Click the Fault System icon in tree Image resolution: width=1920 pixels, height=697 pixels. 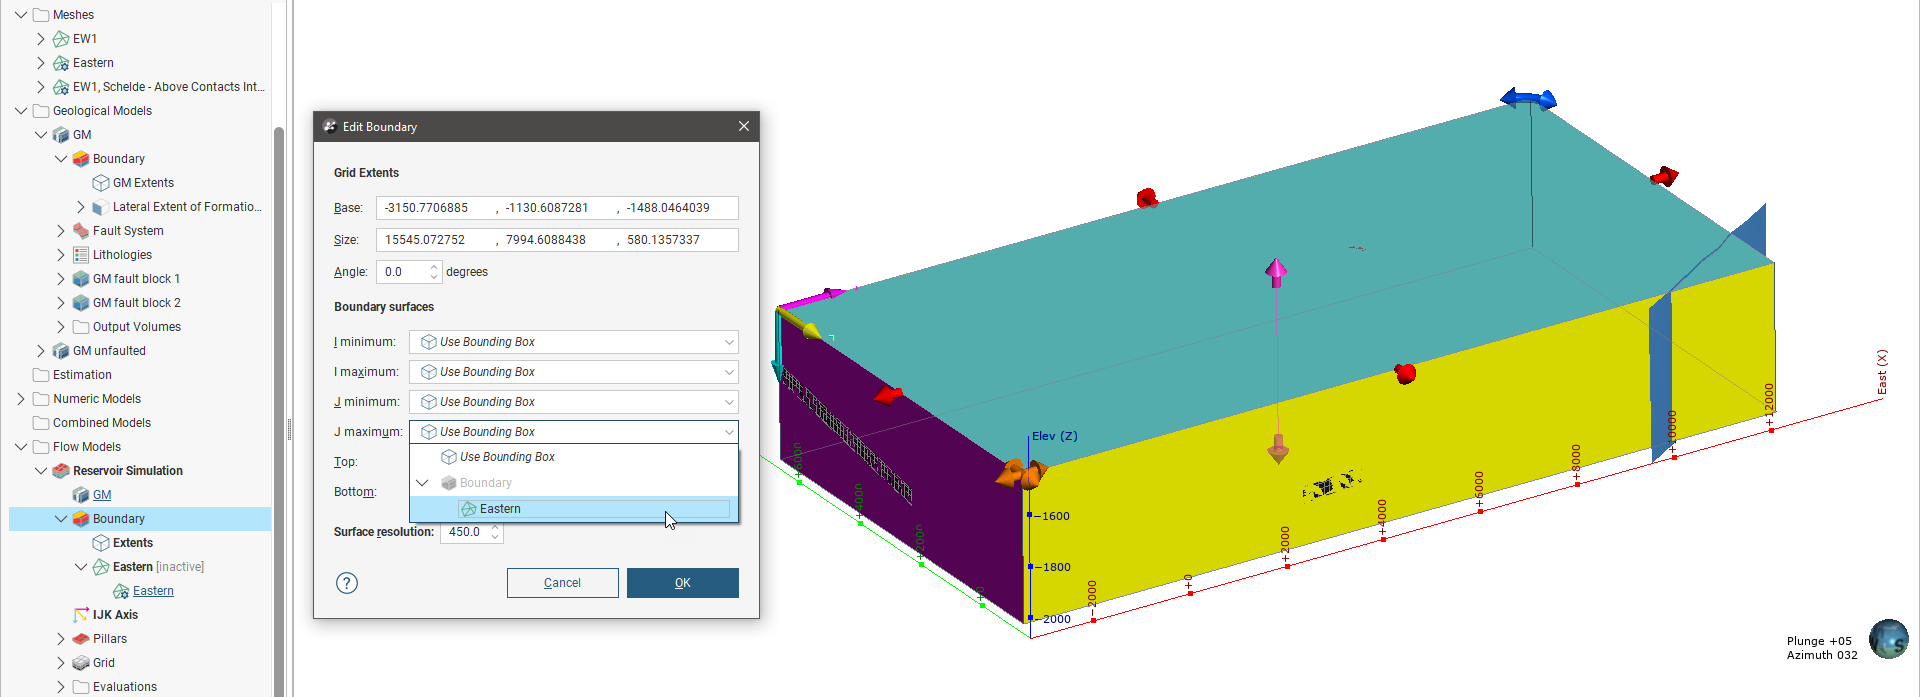tap(81, 231)
